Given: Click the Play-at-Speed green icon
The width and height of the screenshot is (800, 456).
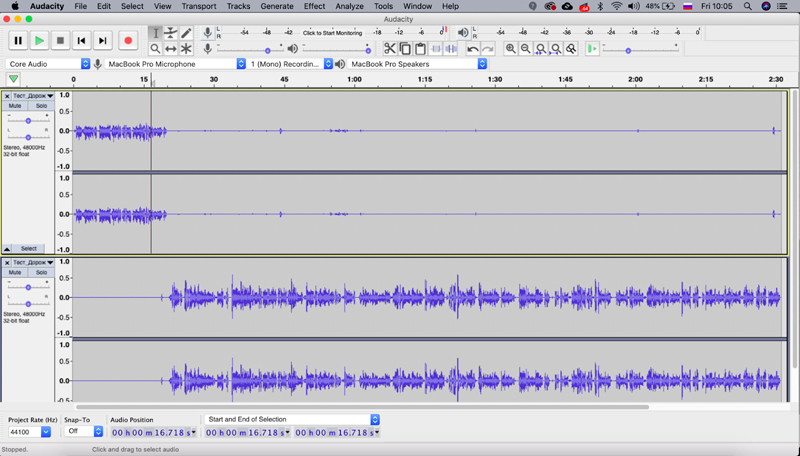Looking at the screenshot, I should (x=592, y=48).
